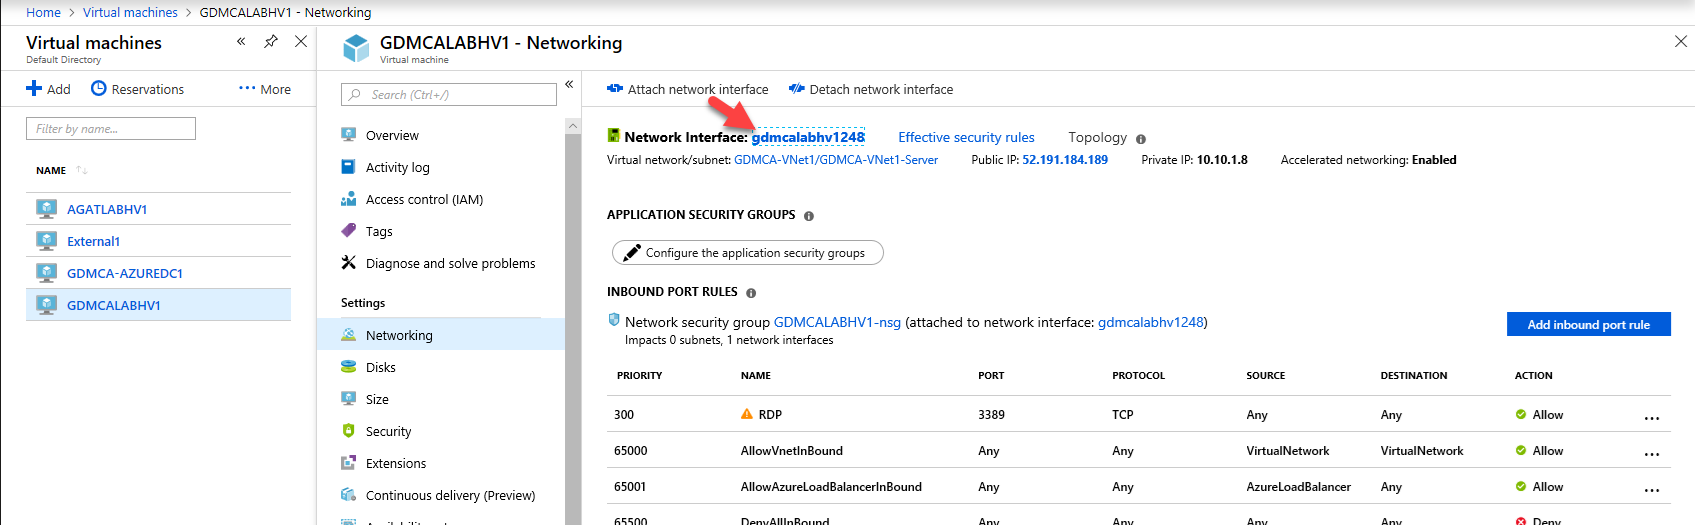
Task: Click the Activity log icon
Action: pyautogui.click(x=348, y=166)
